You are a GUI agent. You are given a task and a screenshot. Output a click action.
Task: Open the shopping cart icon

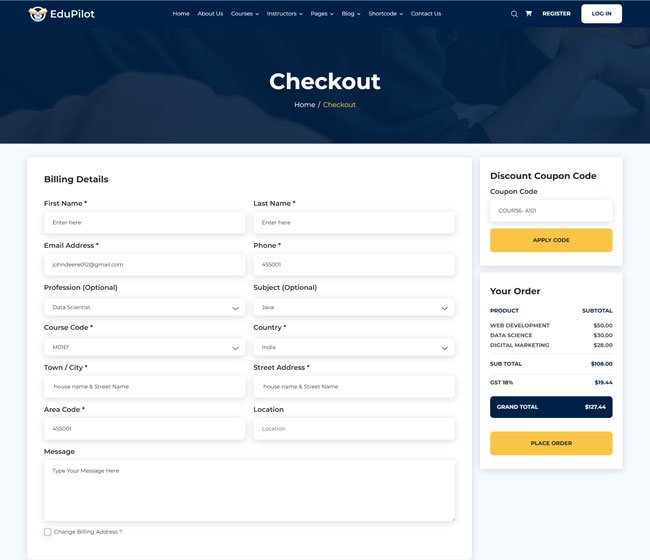pyautogui.click(x=529, y=13)
